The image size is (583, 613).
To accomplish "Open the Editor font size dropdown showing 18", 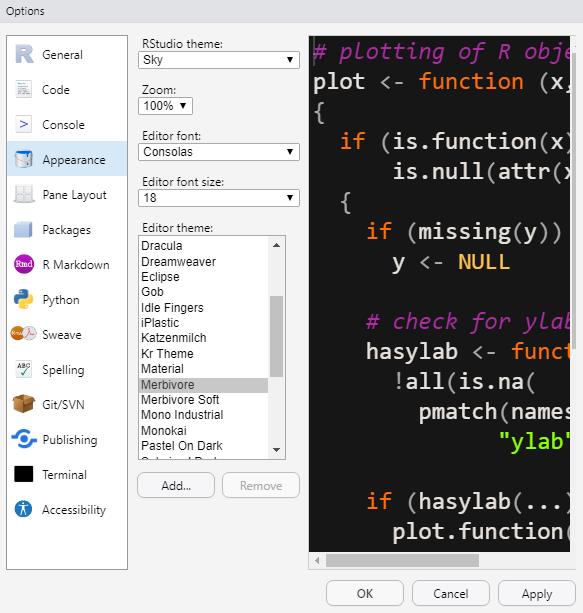I will (x=219, y=198).
